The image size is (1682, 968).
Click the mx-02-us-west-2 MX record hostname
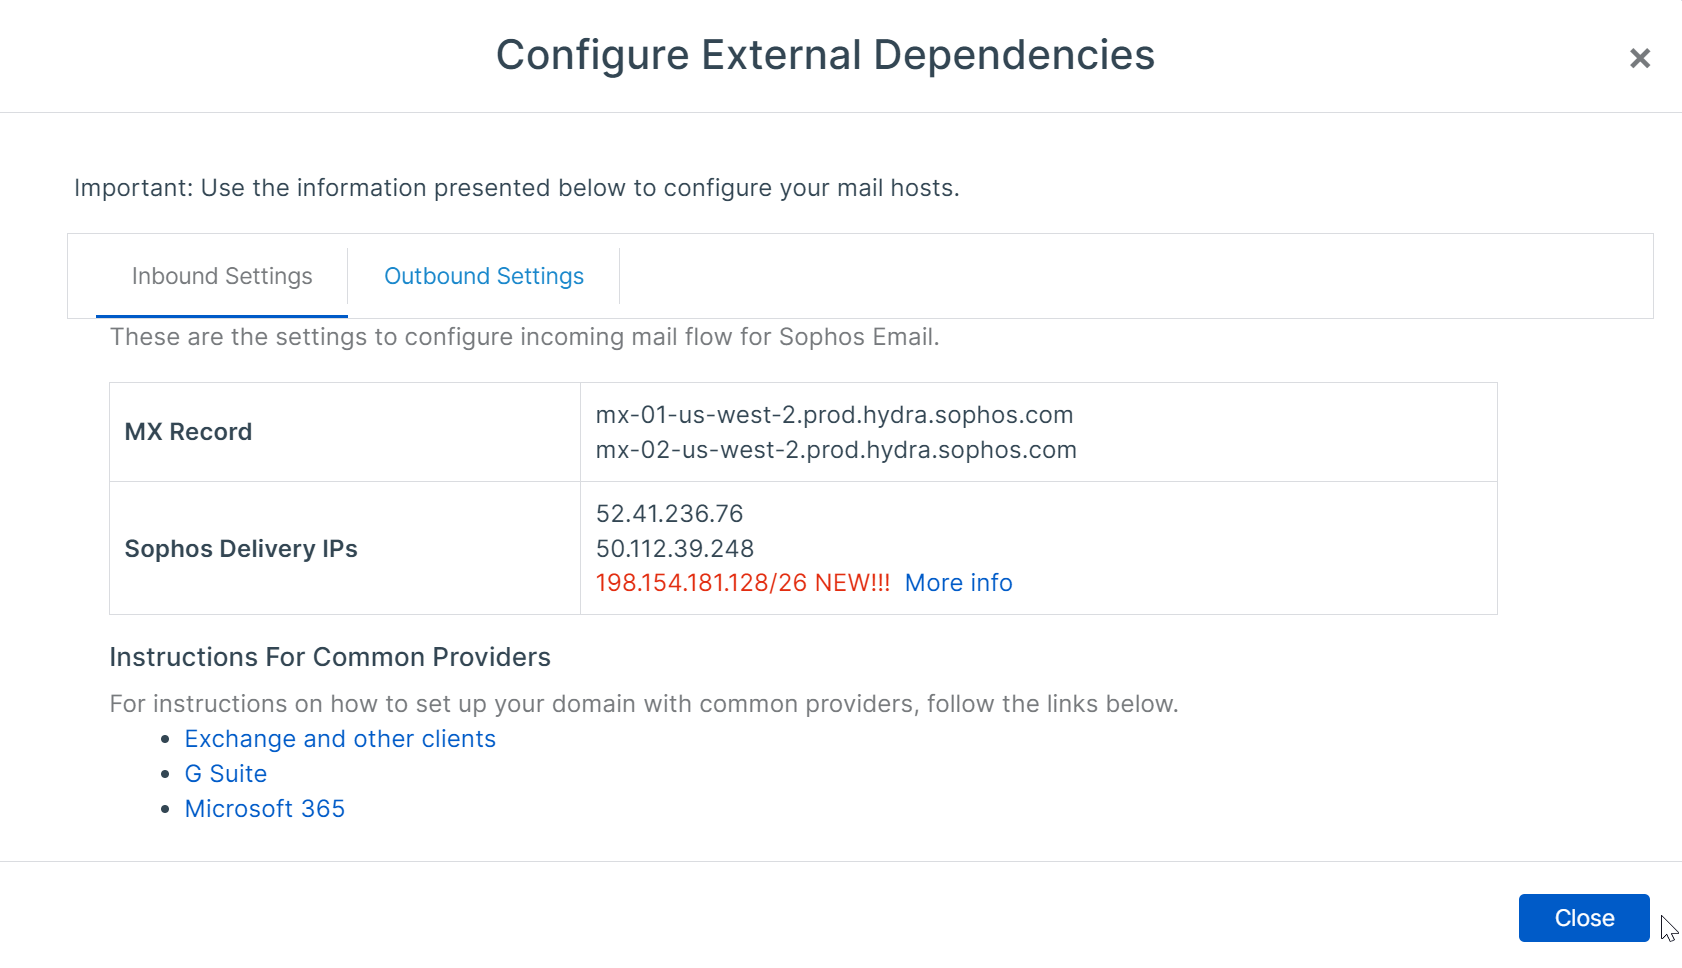[x=836, y=450]
